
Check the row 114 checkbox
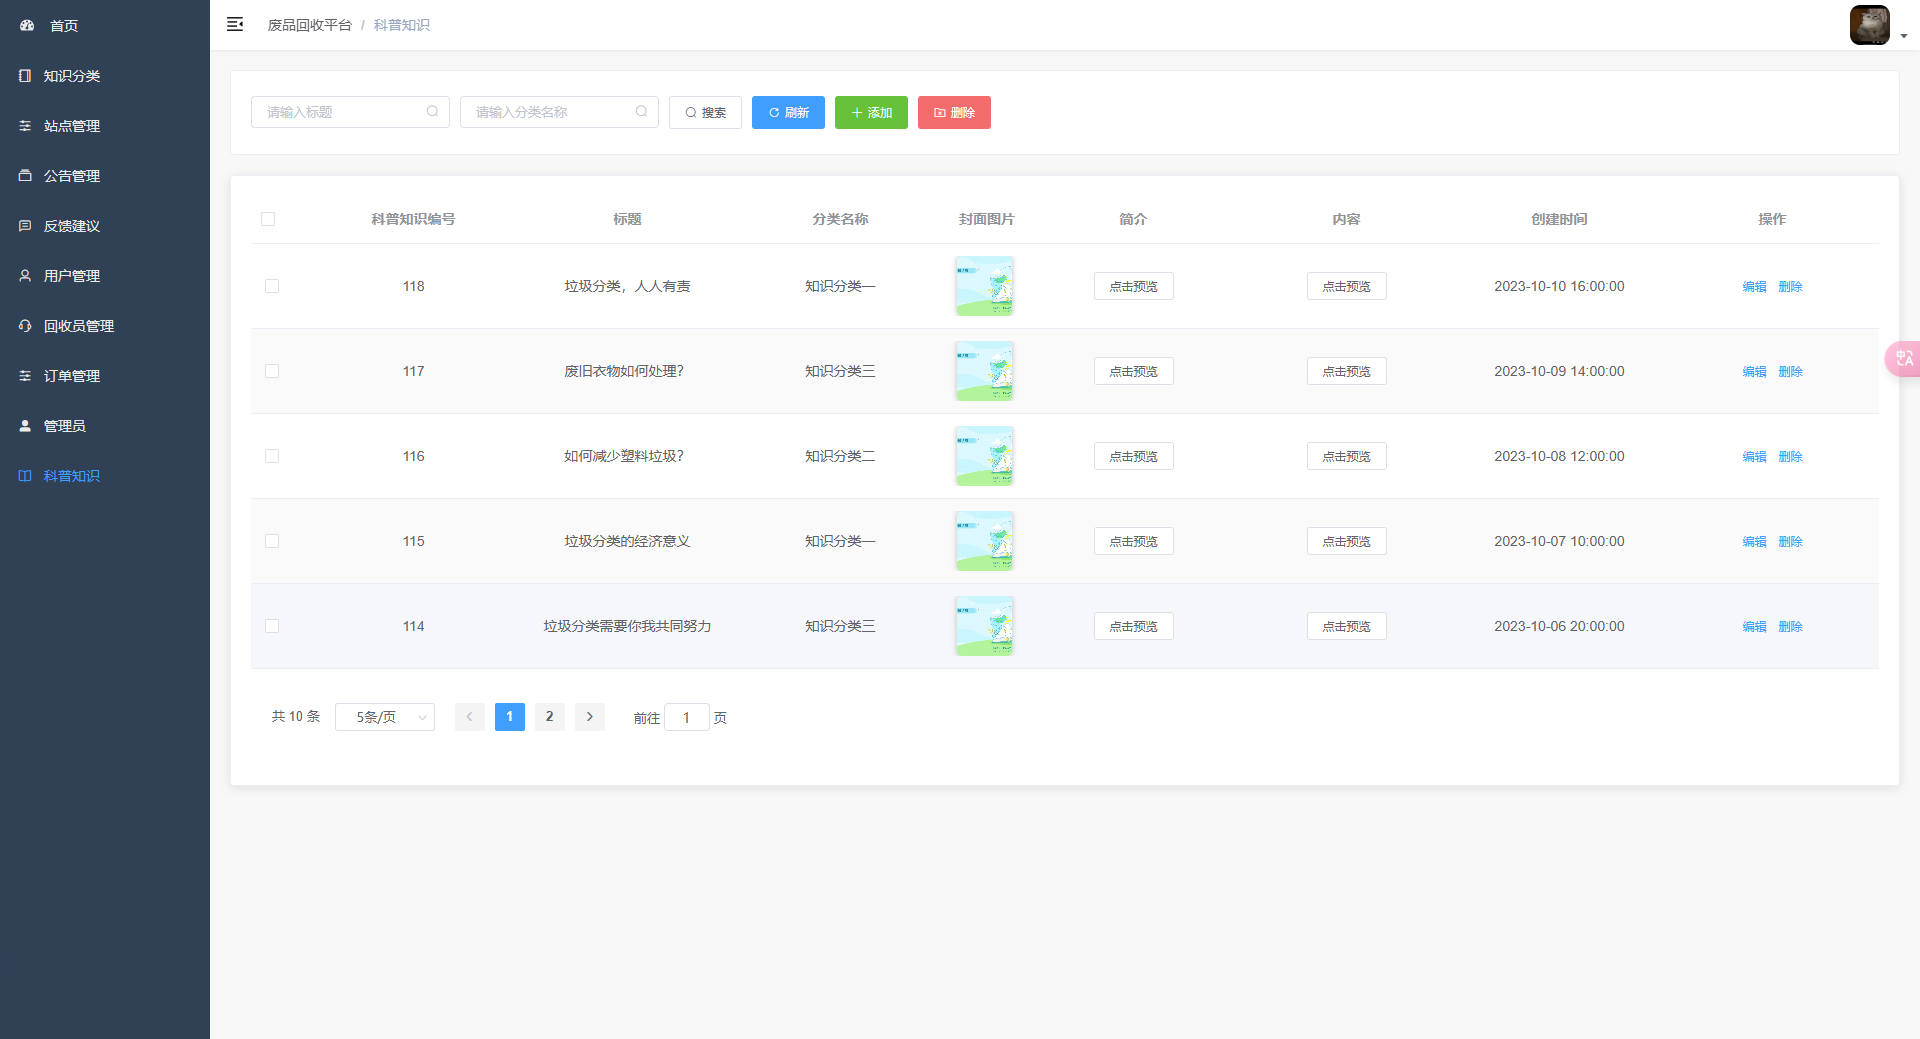click(x=272, y=626)
